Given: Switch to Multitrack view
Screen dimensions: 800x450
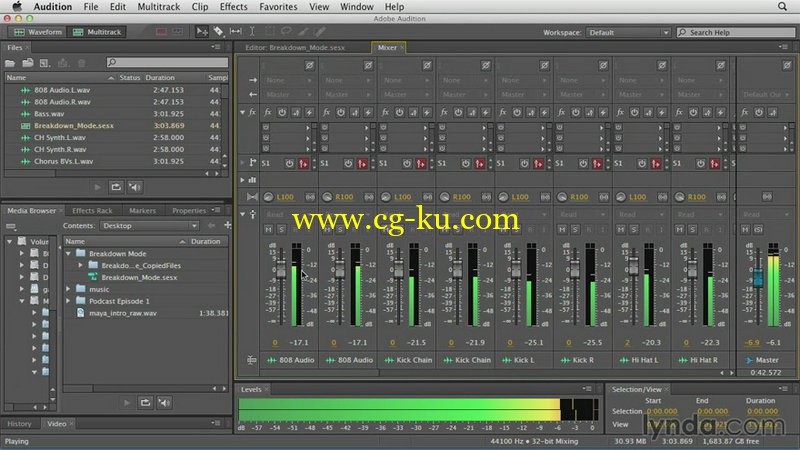Looking at the screenshot, I should coord(97,32).
